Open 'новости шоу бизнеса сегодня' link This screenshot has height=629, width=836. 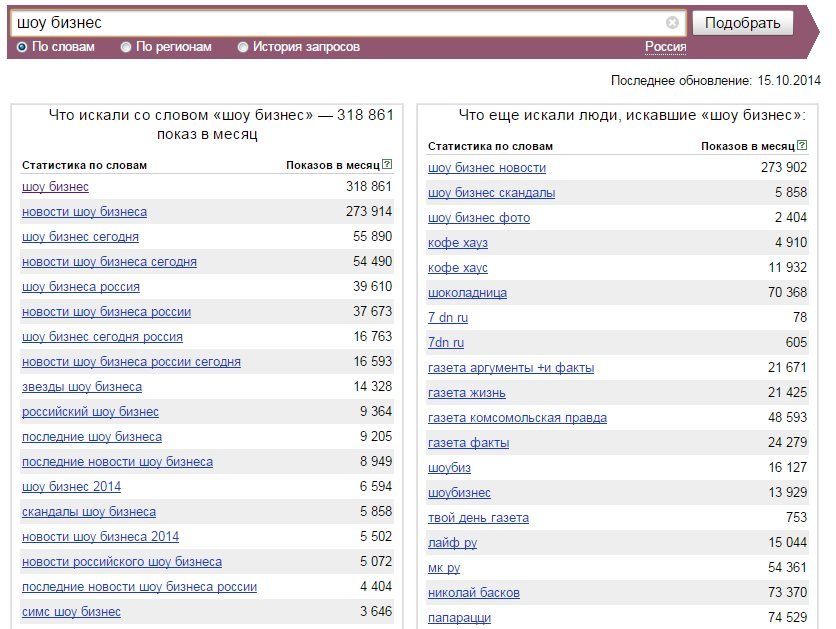tap(109, 262)
